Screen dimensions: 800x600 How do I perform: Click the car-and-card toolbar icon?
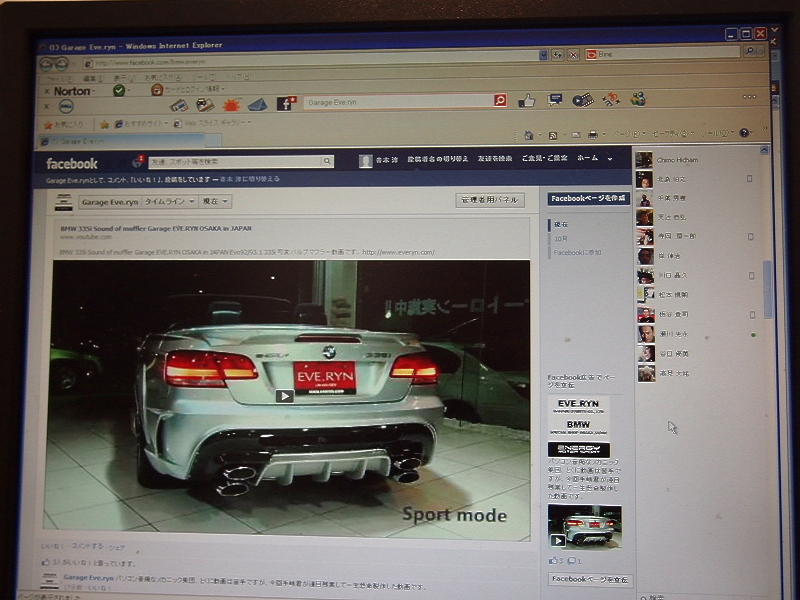coord(205,105)
